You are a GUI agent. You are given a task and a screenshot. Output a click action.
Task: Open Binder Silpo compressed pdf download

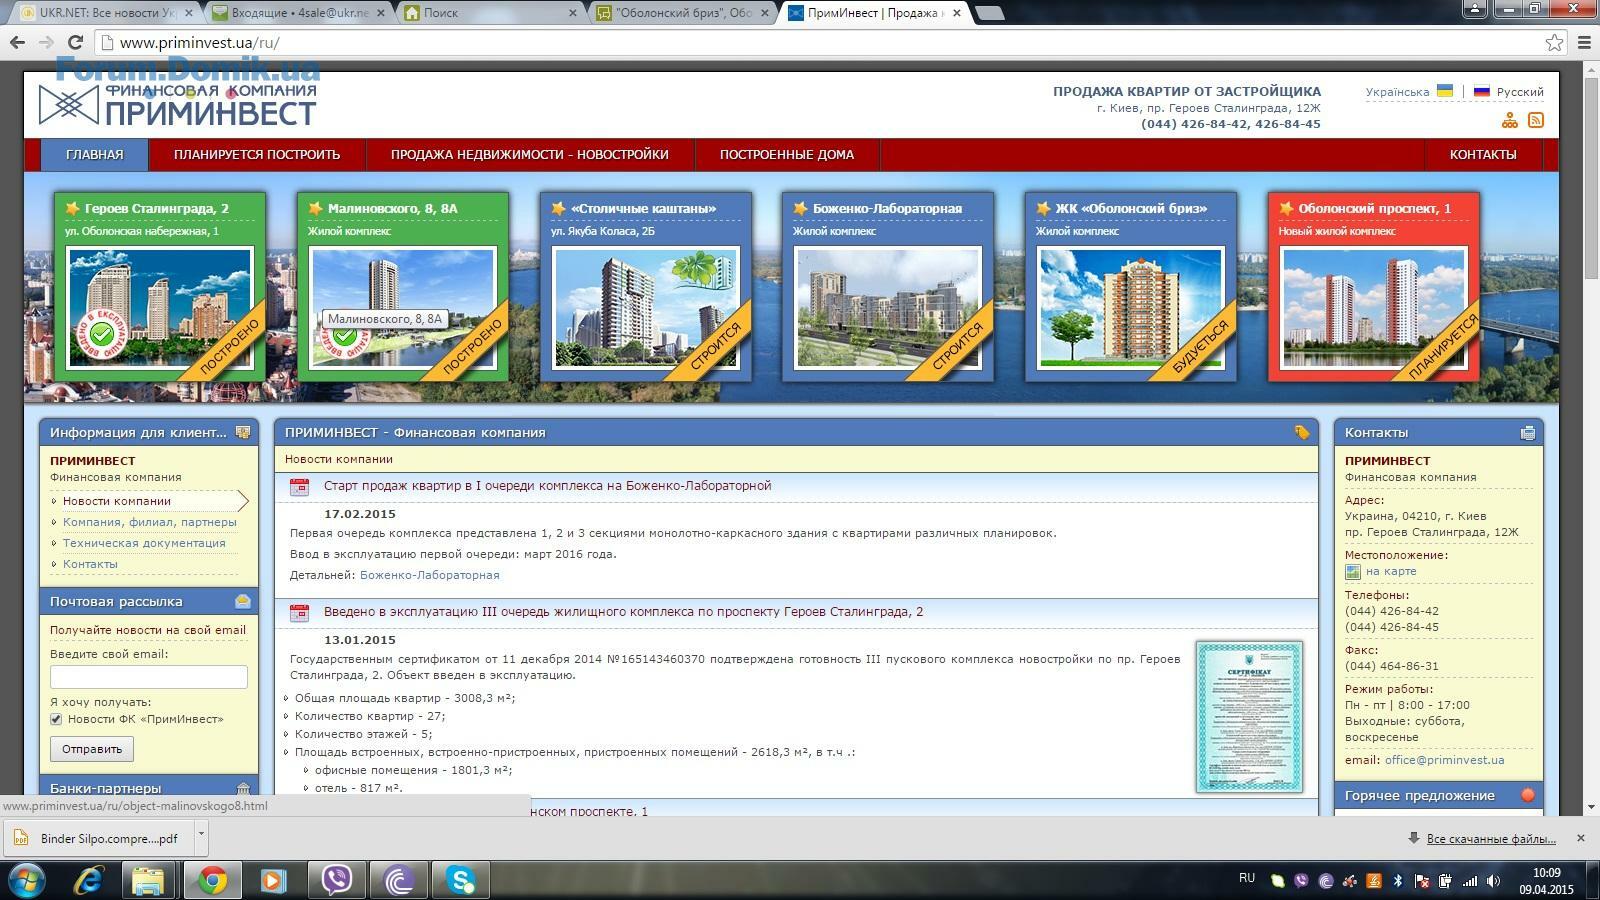[x=100, y=838]
